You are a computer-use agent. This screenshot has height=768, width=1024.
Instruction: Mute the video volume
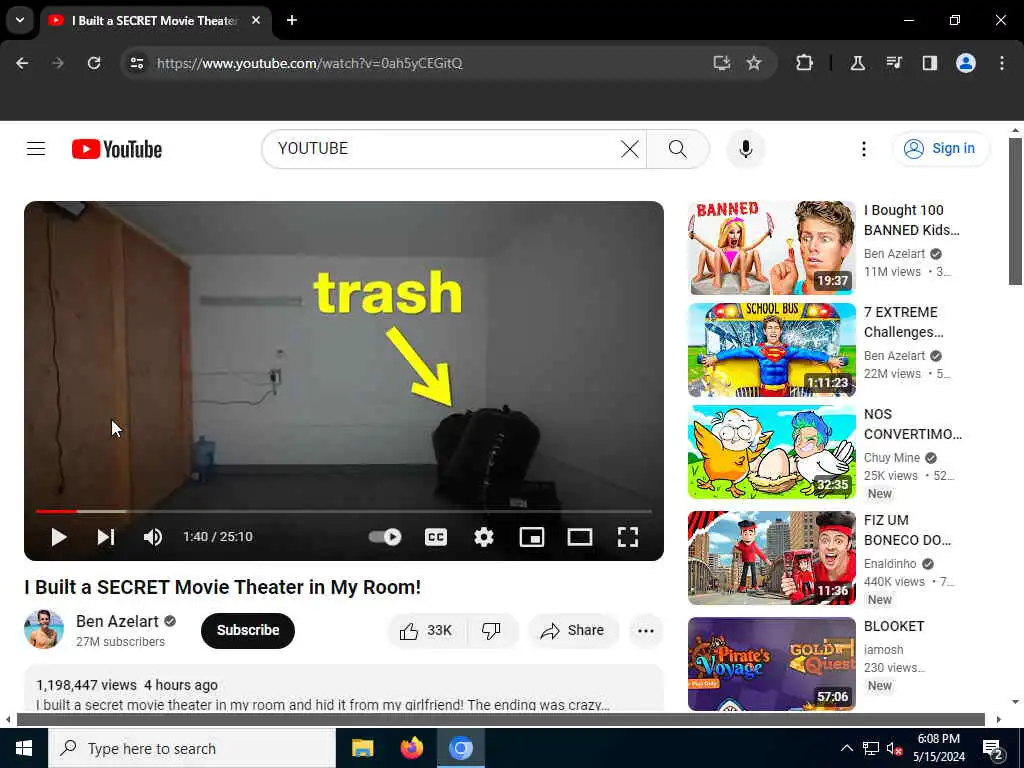pyautogui.click(x=153, y=537)
